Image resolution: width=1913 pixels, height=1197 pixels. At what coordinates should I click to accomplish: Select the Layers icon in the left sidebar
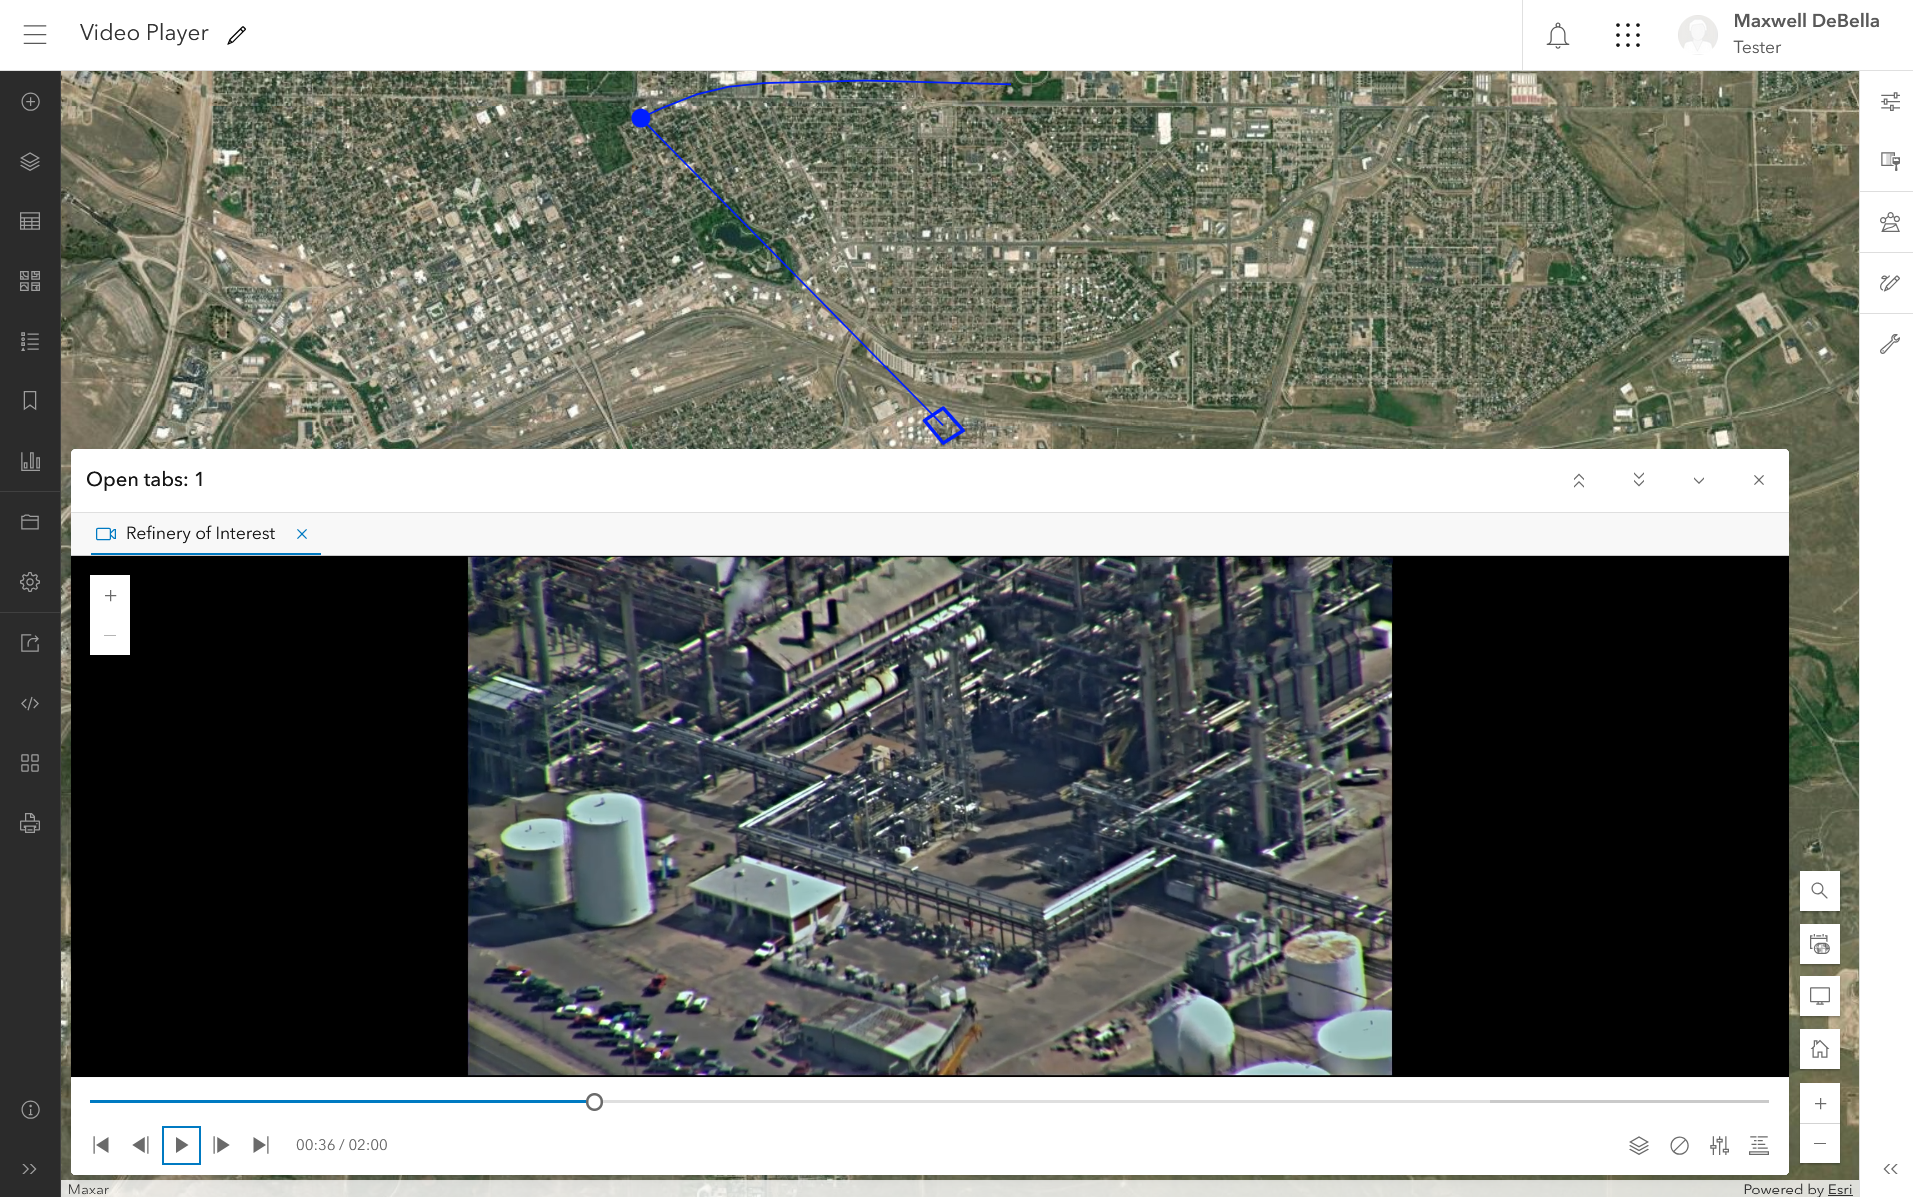30,161
